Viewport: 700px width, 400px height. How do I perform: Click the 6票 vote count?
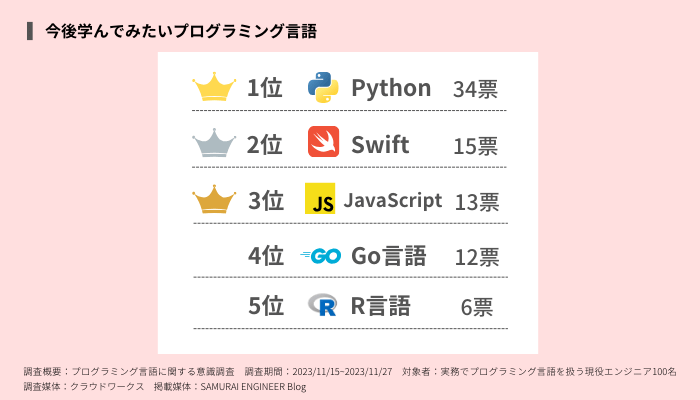479,307
